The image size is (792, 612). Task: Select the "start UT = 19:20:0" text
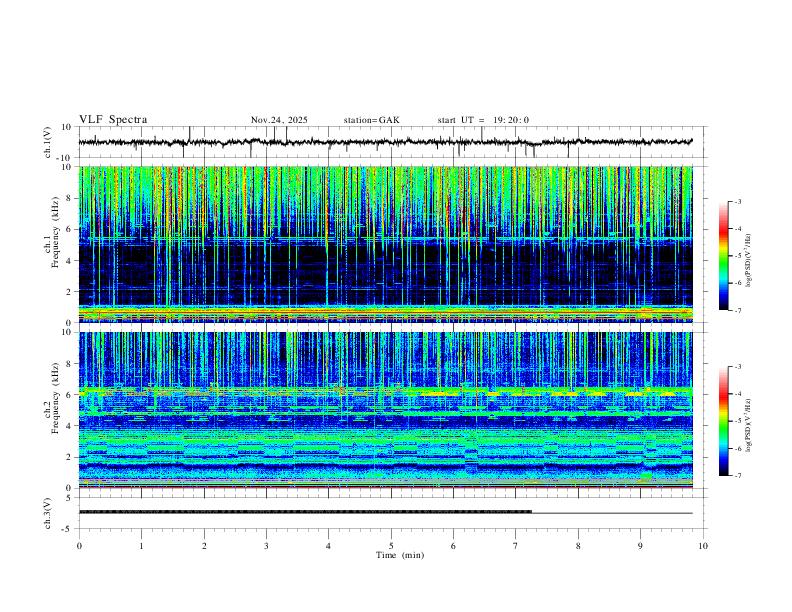point(483,120)
